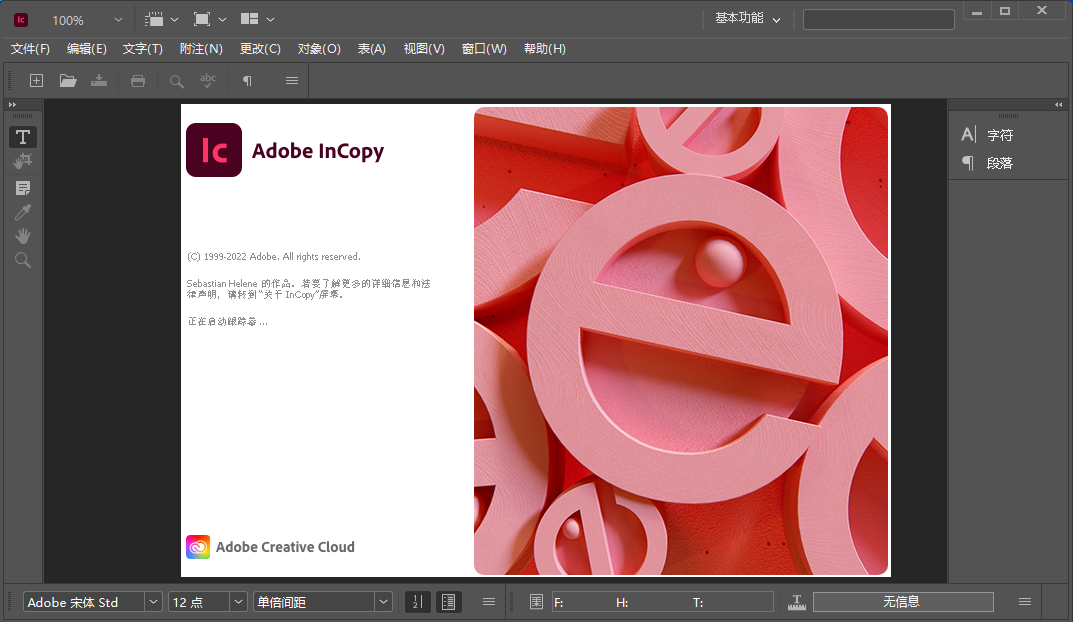The image size is (1073, 622).
Task: Click the Open folder toolbar icon
Action: coord(68,81)
